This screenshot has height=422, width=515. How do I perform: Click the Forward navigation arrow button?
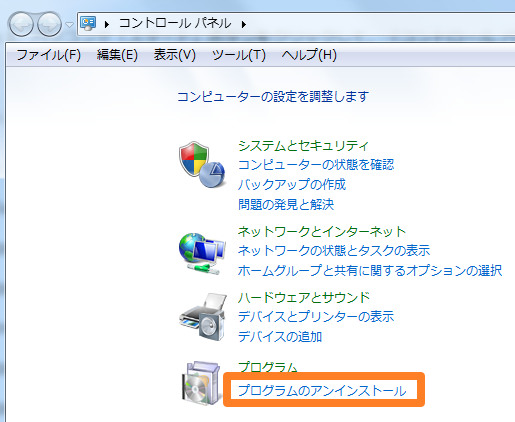pos(49,24)
